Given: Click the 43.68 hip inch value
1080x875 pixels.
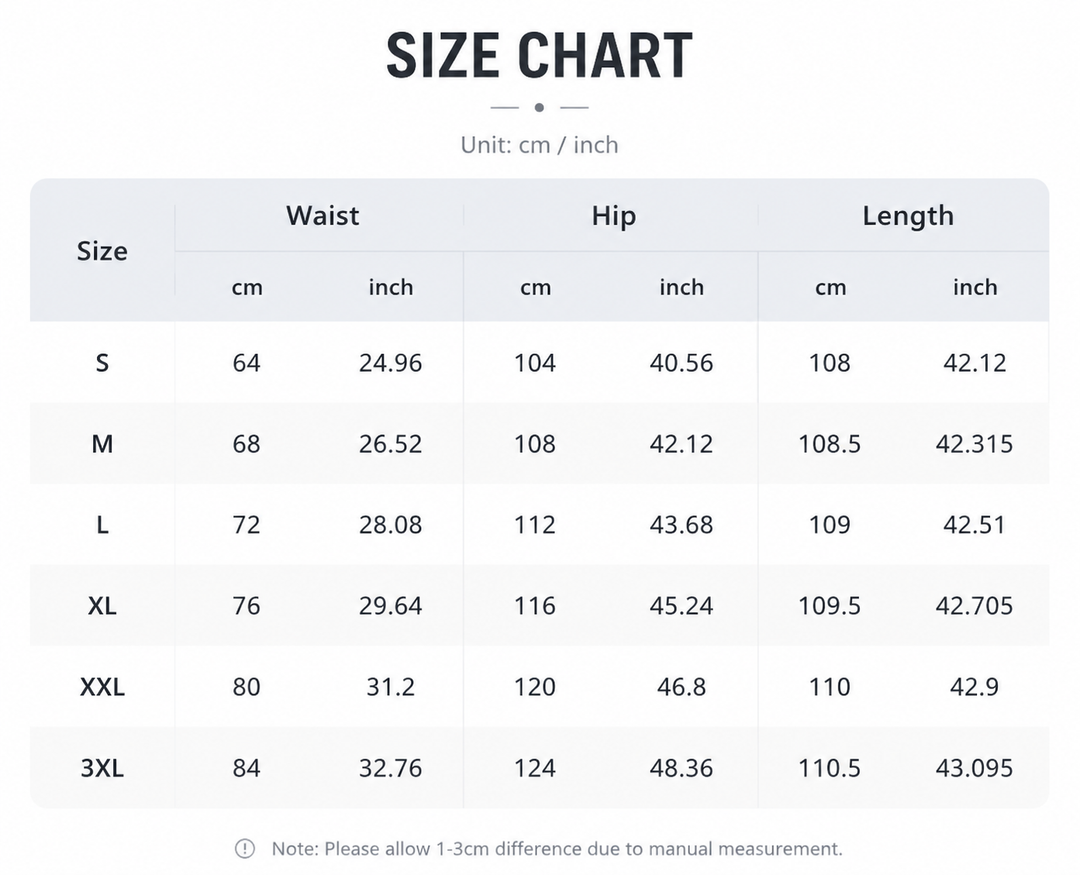Looking at the screenshot, I should tap(681, 525).
